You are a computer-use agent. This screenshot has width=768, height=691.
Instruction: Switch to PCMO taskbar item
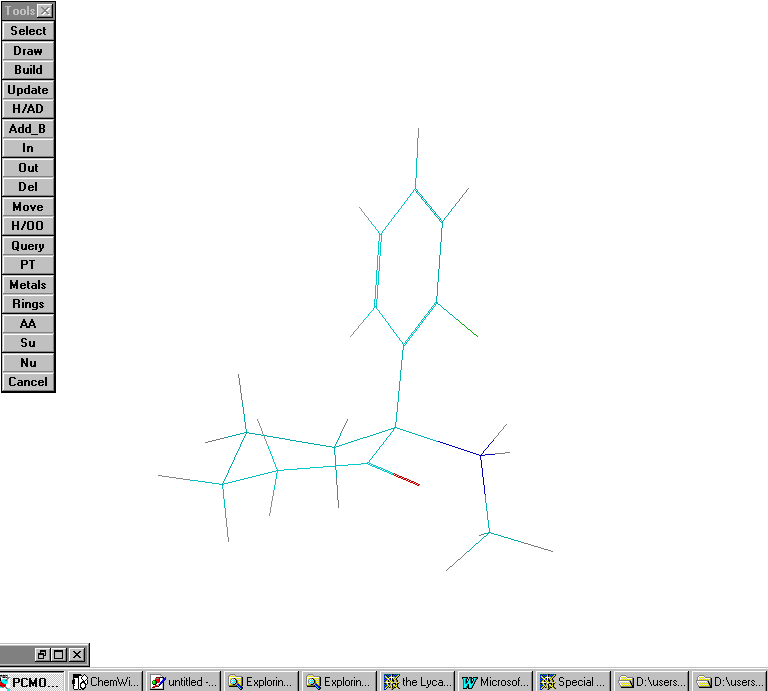click(32, 682)
